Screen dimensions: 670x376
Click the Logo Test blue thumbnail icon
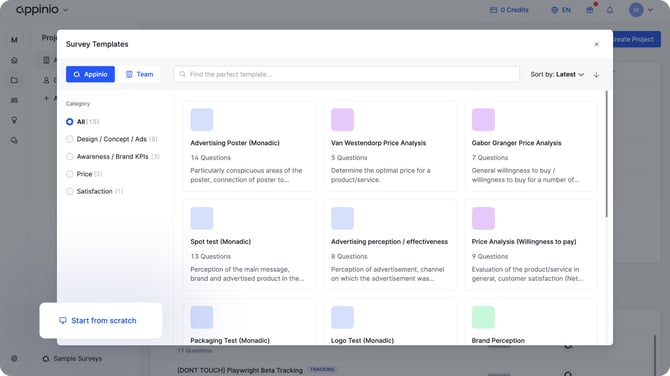point(342,317)
